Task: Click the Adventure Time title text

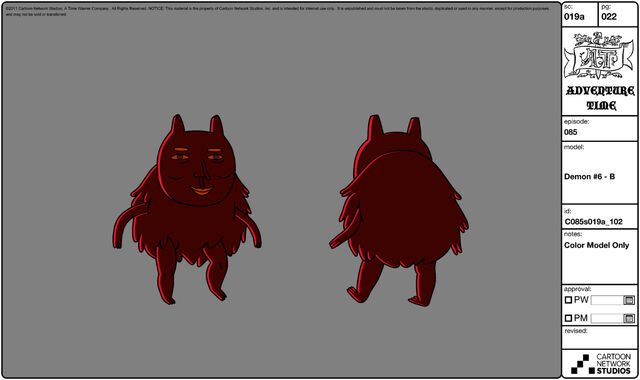Action: coord(600,98)
